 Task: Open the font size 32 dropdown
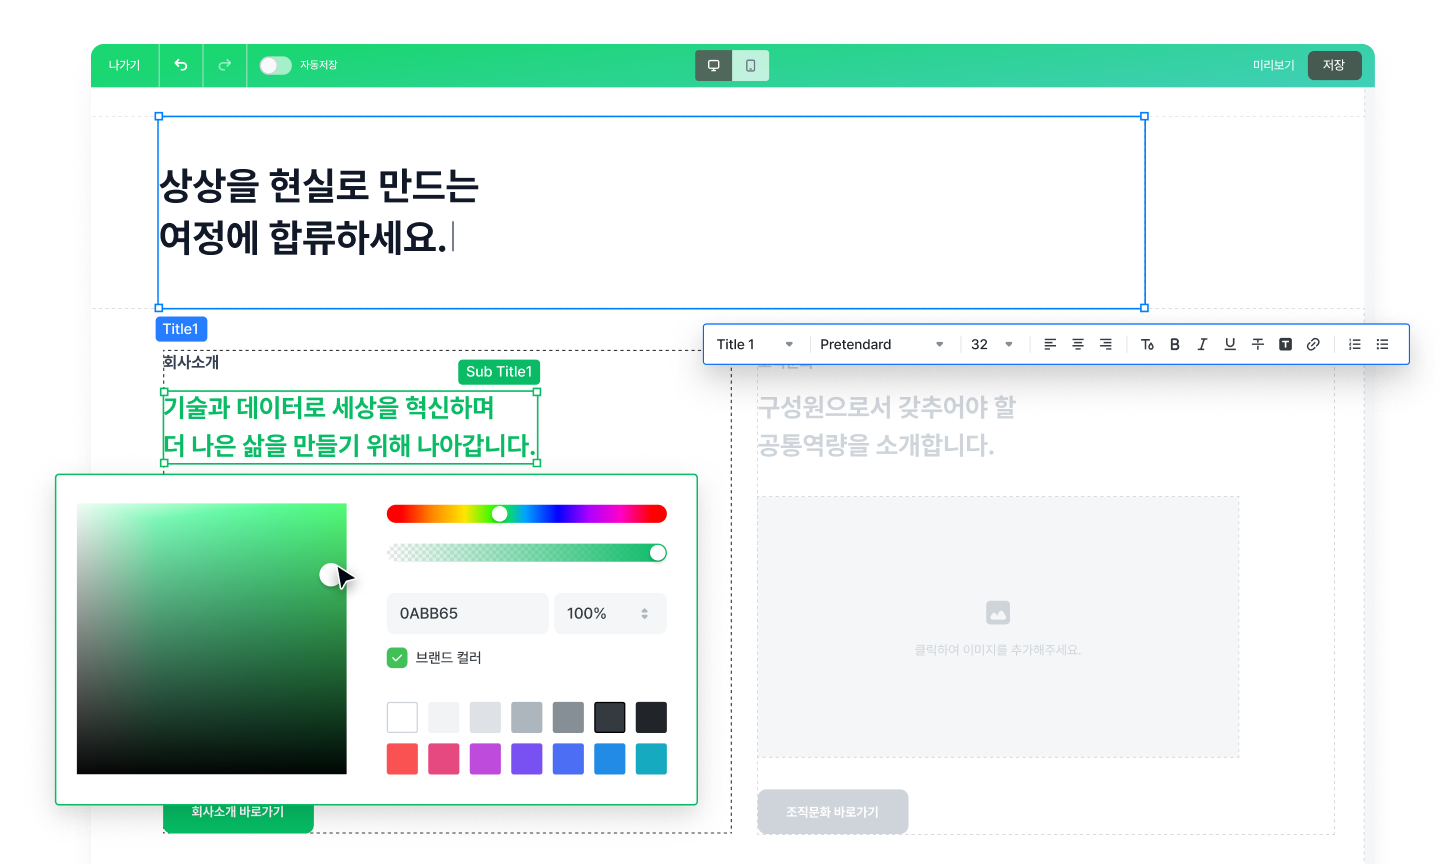[x=992, y=344]
